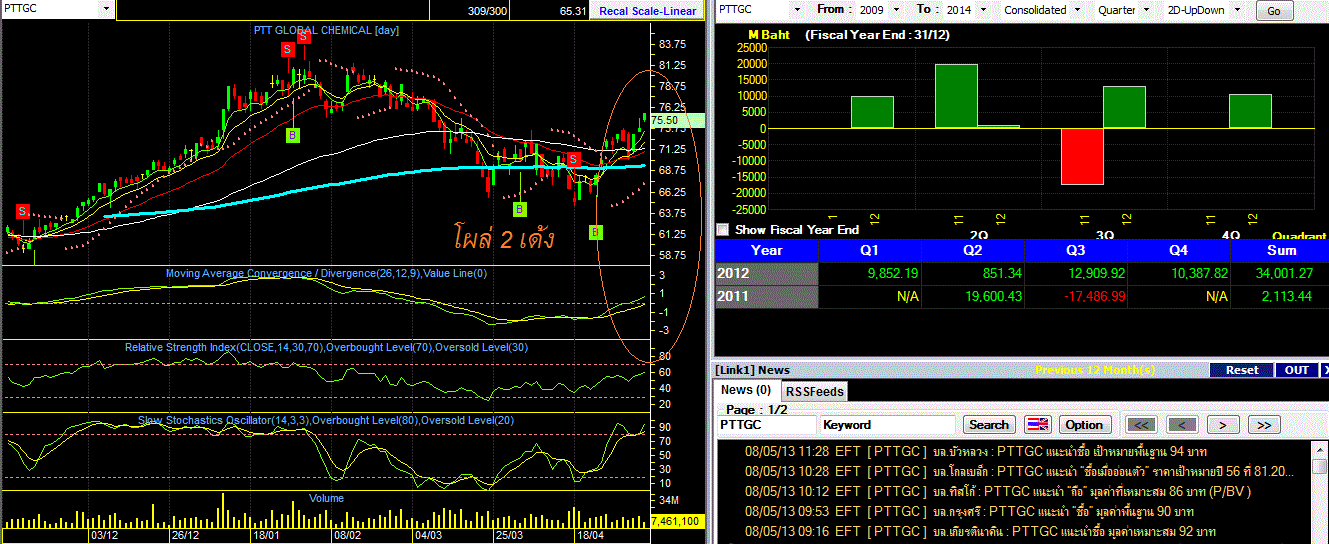Screen dimensions: 1329x544
Task: Click the Slow Stochastics Oscillator title label
Action: pos(326,420)
